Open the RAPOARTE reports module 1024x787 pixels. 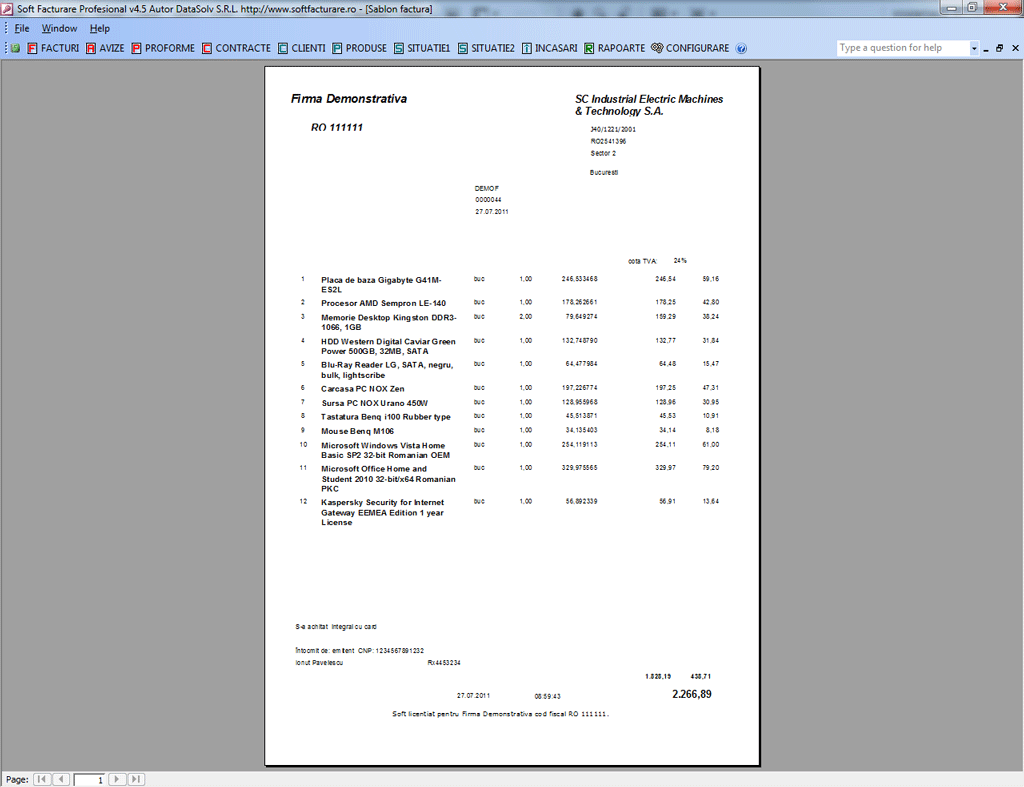(615, 48)
